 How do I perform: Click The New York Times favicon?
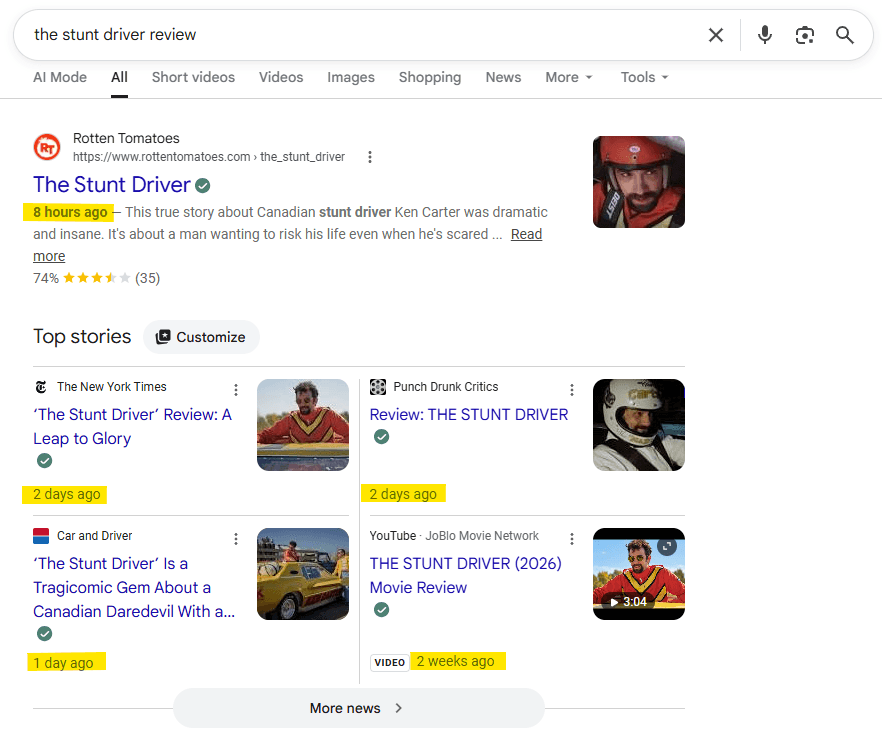click(41, 387)
